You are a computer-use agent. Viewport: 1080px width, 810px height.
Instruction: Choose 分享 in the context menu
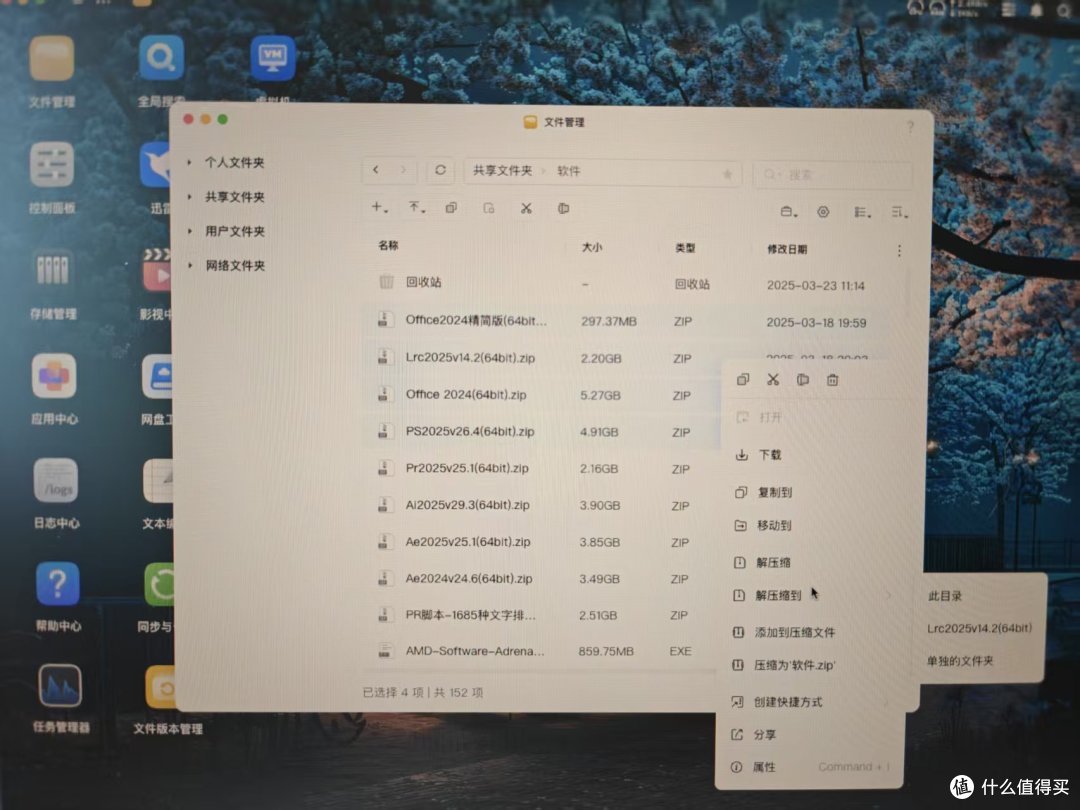pyautogui.click(x=811, y=734)
